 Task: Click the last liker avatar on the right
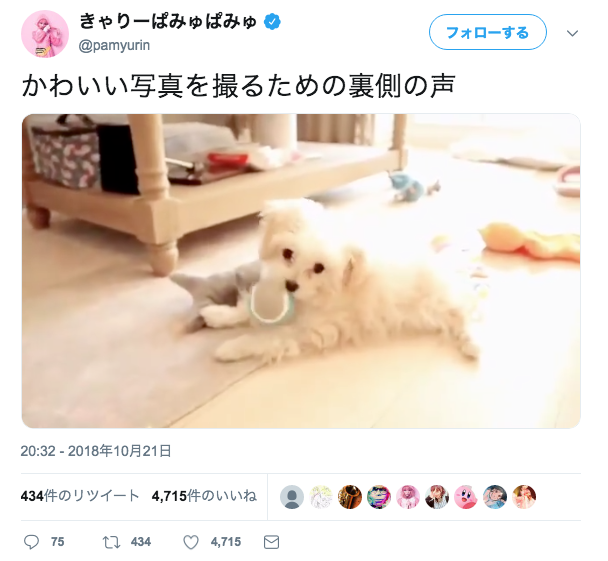524,497
